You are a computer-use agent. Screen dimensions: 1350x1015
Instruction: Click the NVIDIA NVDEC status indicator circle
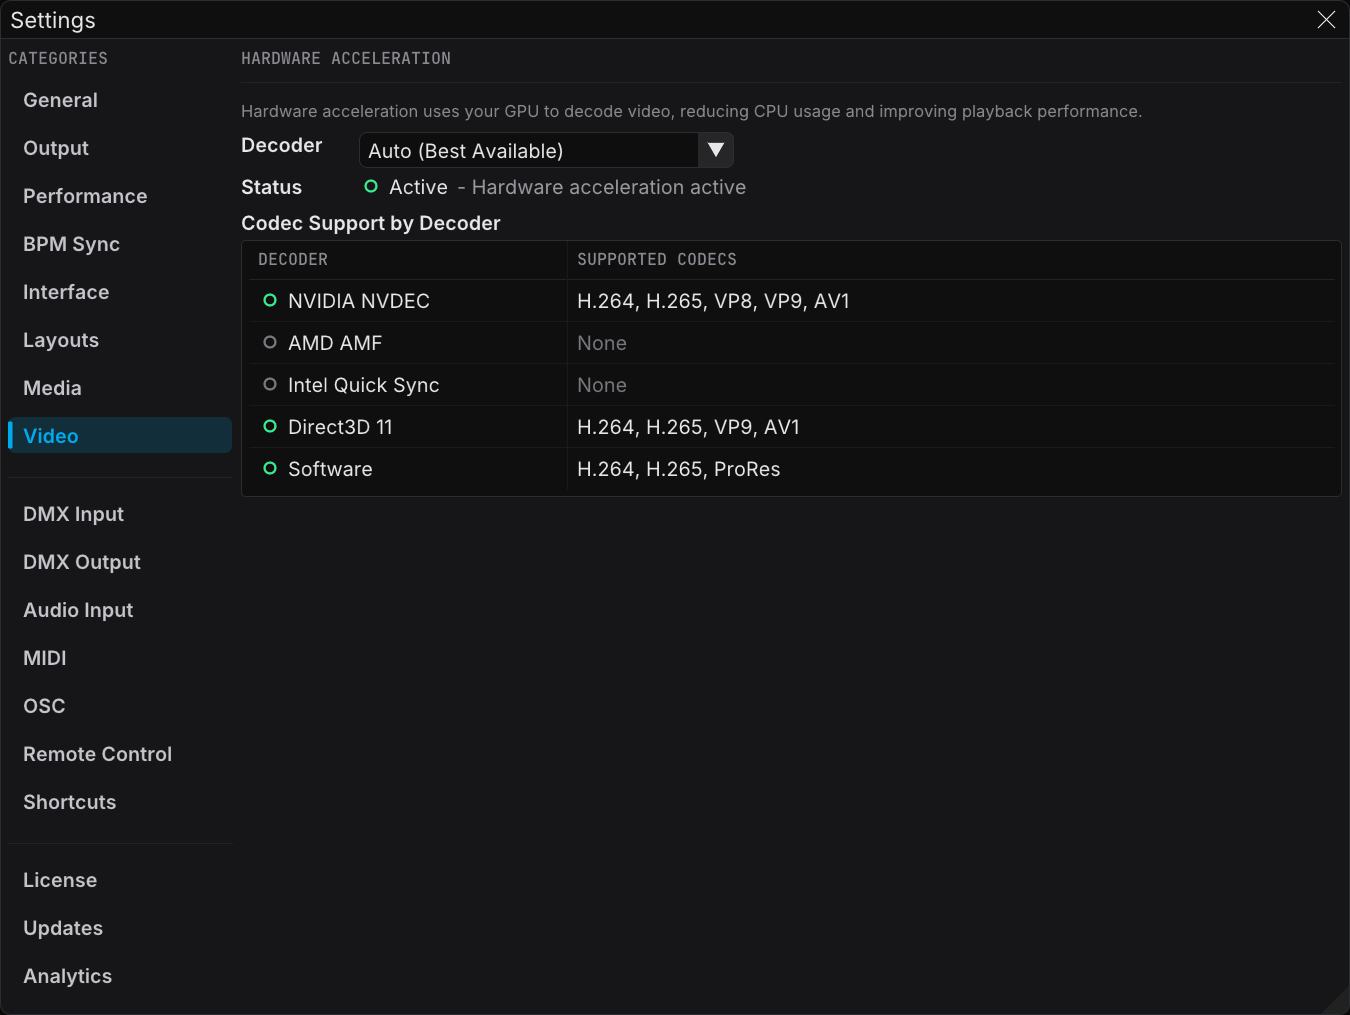click(x=270, y=300)
